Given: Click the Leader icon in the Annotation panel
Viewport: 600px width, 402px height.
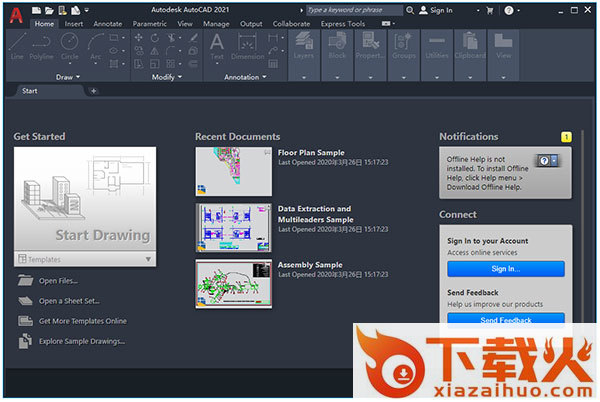Looking at the screenshot, I should pos(273,50).
